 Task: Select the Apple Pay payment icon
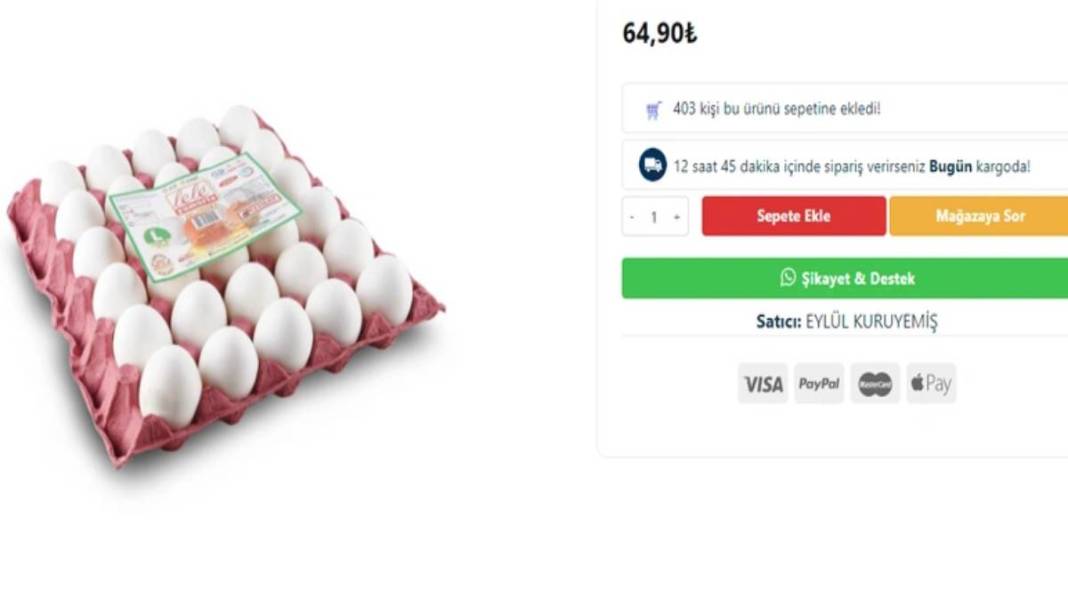click(929, 383)
